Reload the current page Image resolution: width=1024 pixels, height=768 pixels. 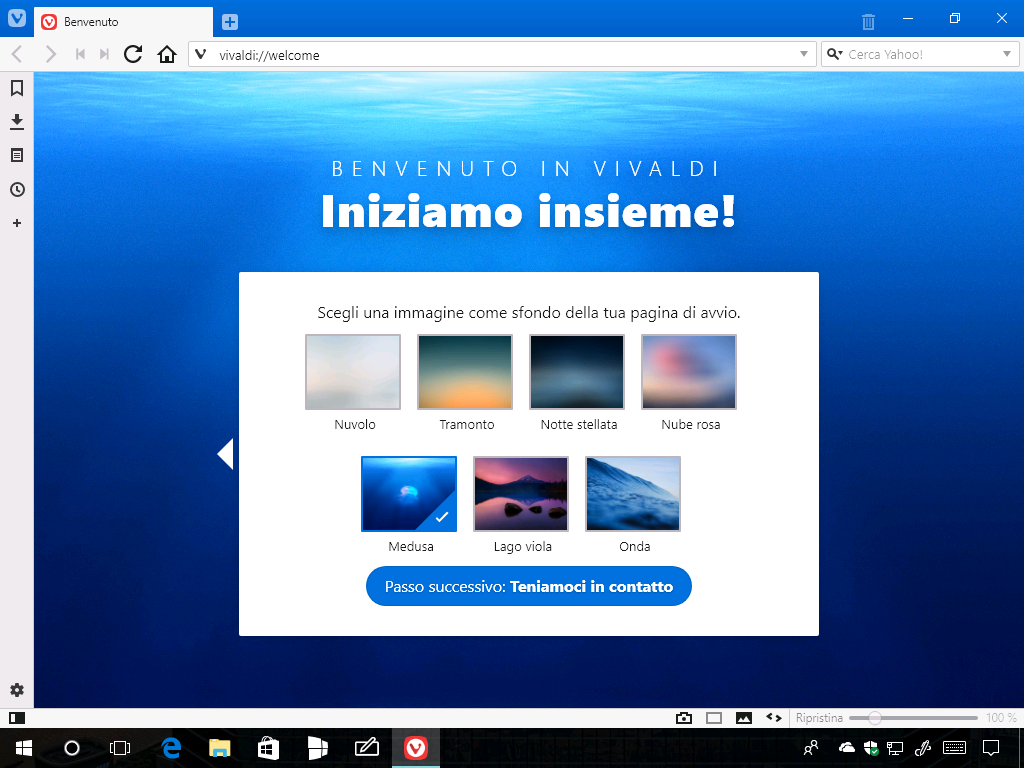[133, 54]
